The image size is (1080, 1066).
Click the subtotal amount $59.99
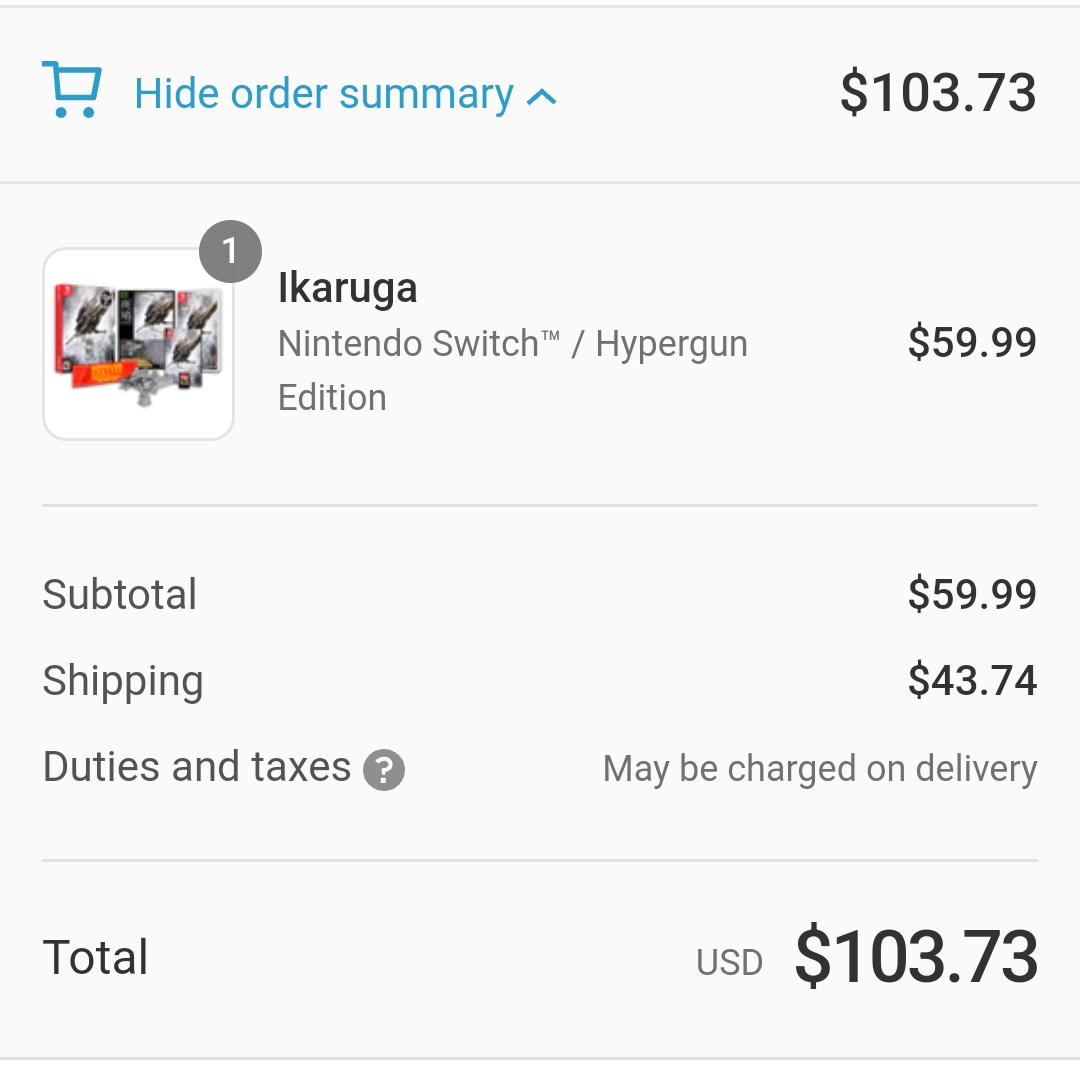(971, 595)
